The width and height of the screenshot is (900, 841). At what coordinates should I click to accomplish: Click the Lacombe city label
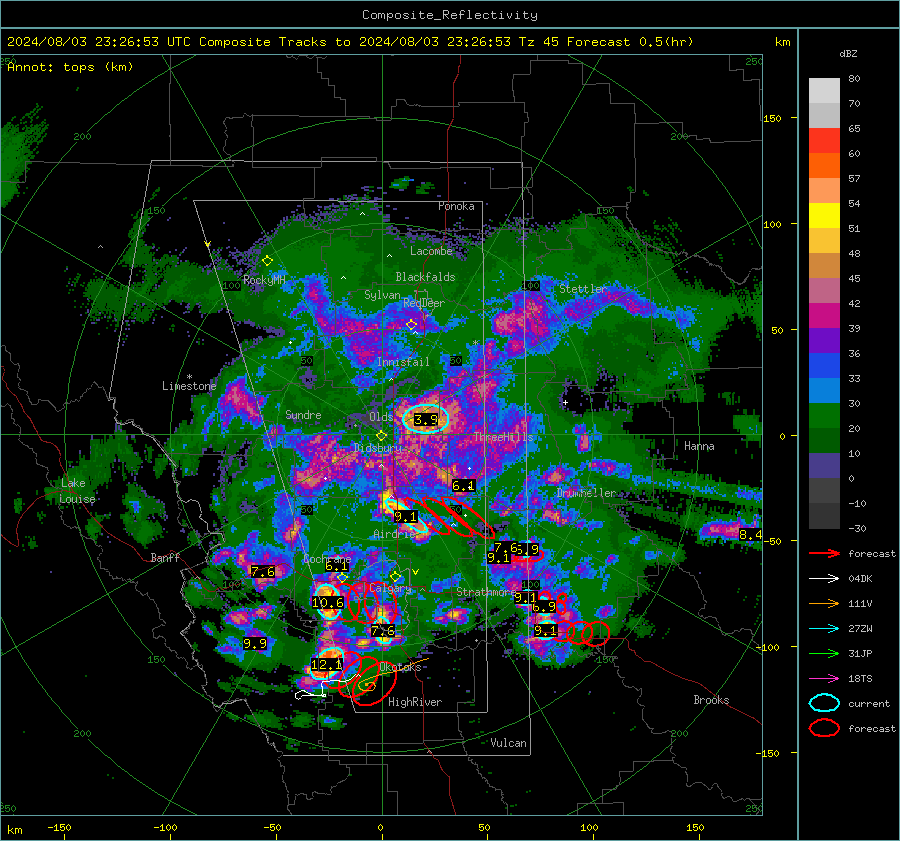(431, 251)
